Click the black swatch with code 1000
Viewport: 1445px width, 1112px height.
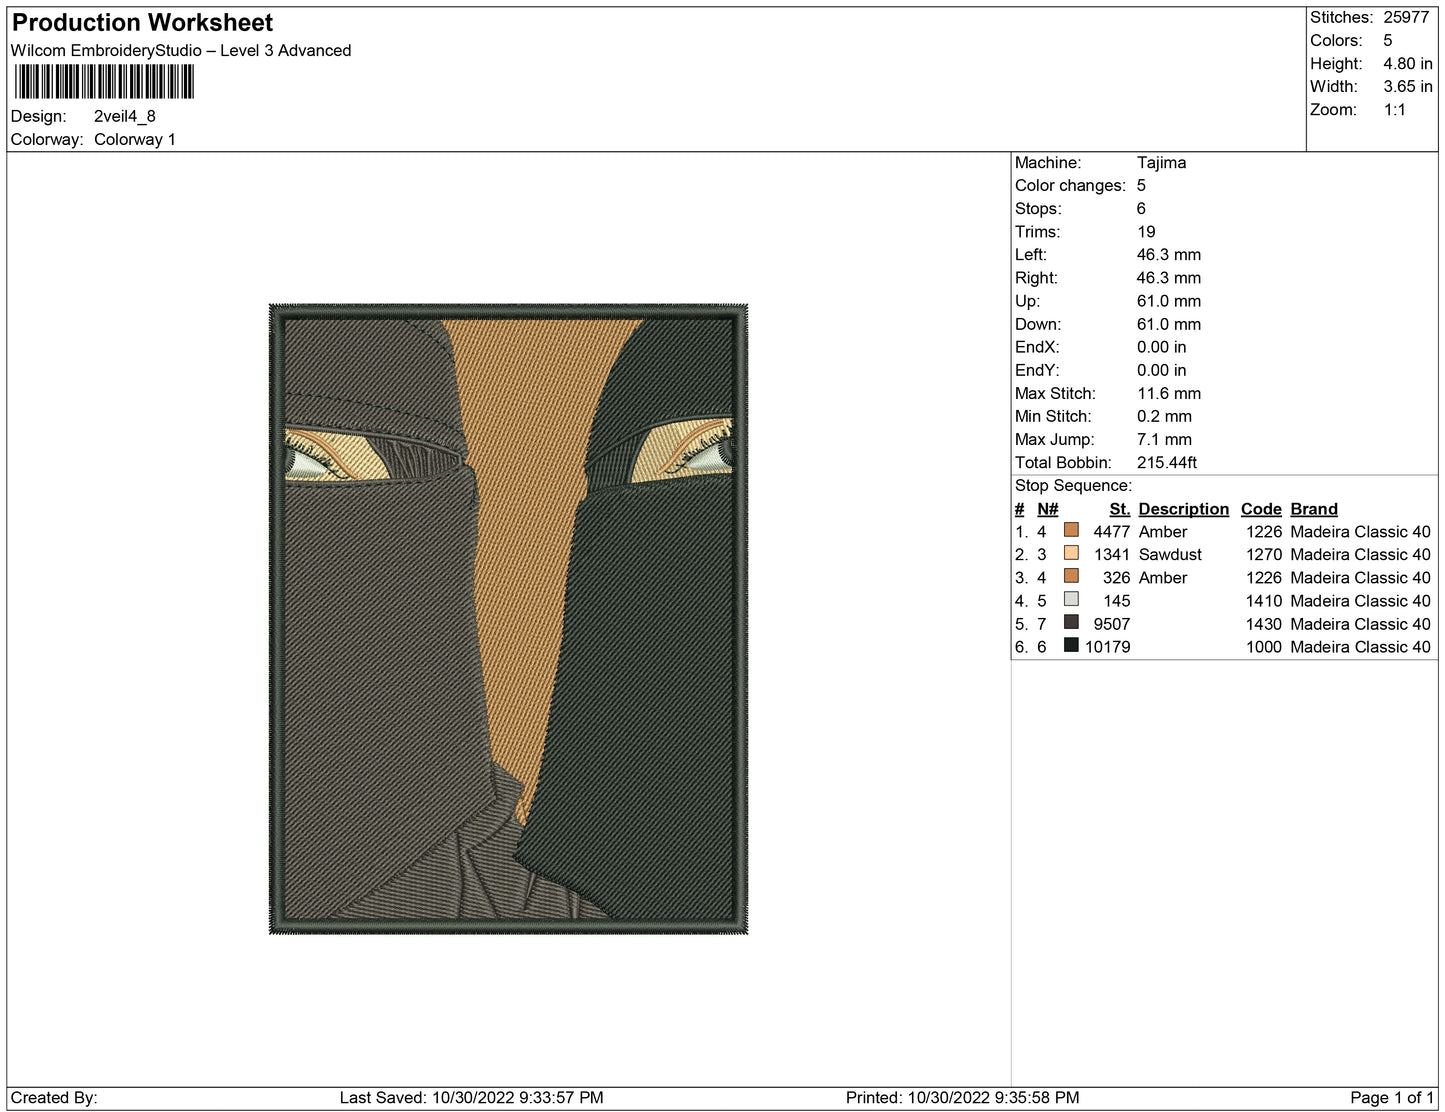click(1071, 646)
